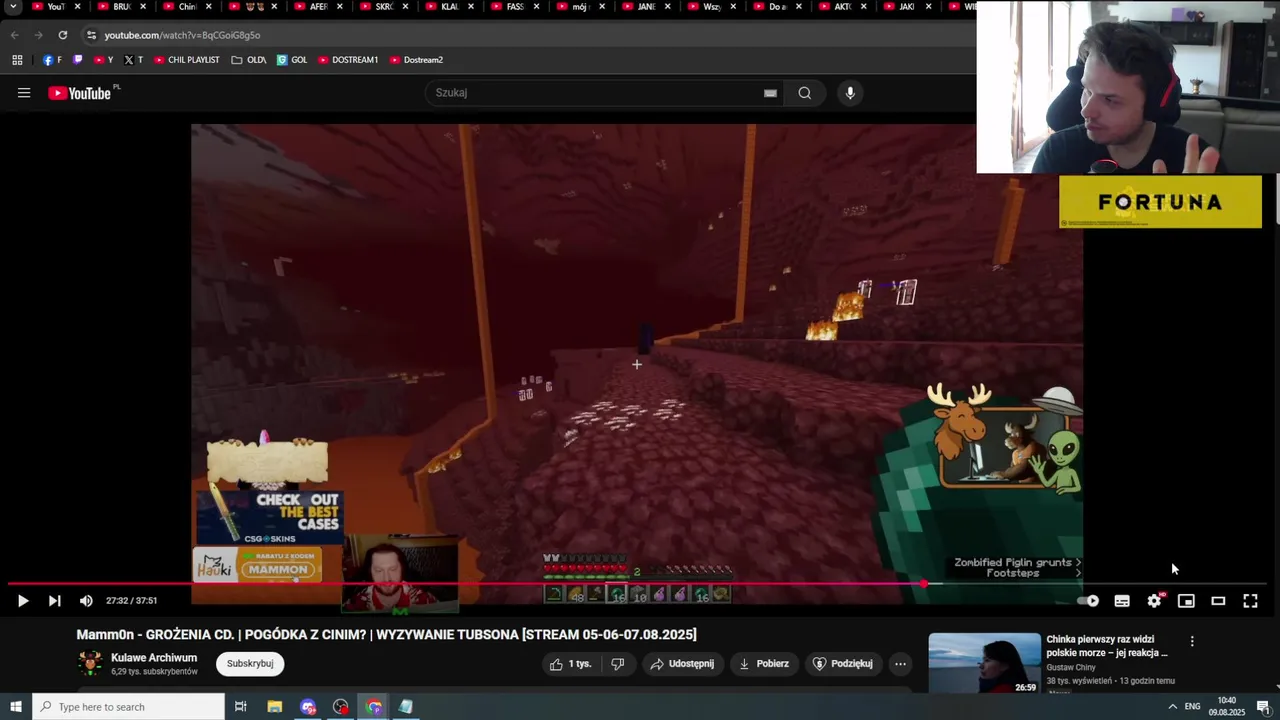Toggle theater mode view
The height and width of the screenshot is (720, 1280).
tap(1218, 601)
